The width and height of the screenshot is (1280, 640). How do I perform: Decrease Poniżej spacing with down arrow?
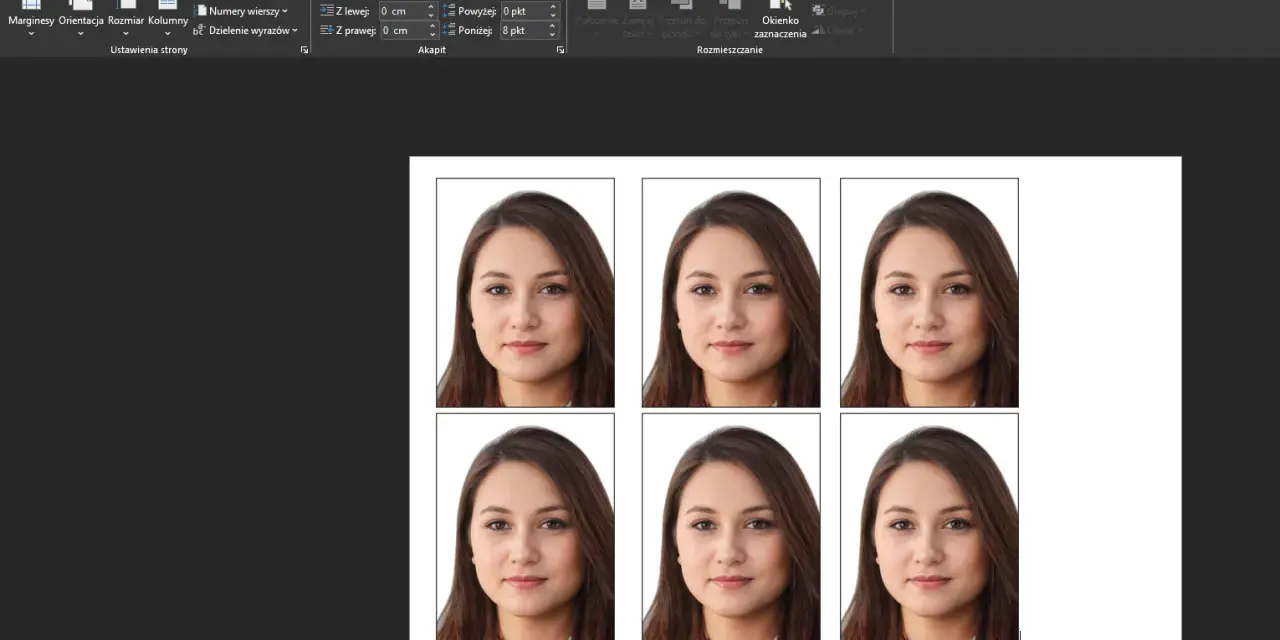[553, 35]
